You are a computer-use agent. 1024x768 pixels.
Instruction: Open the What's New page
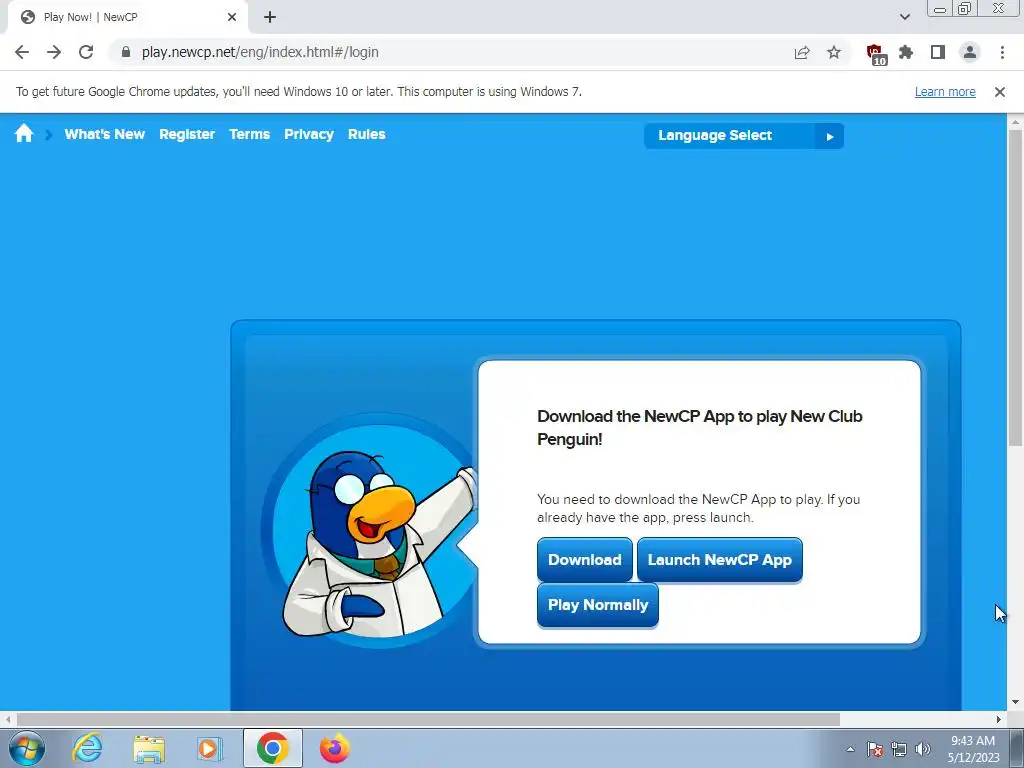pyautogui.click(x=104, y=134)
